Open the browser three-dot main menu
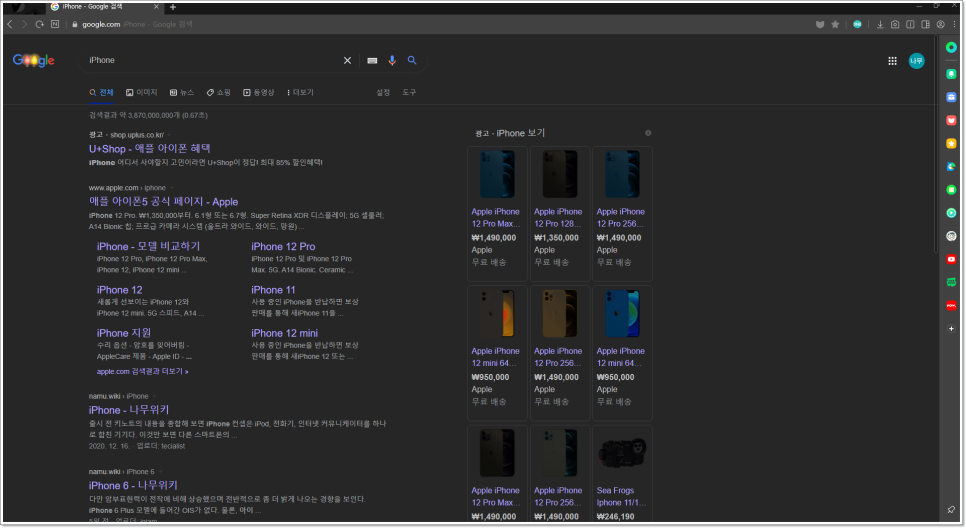The image size is (966, 528). 954,24
